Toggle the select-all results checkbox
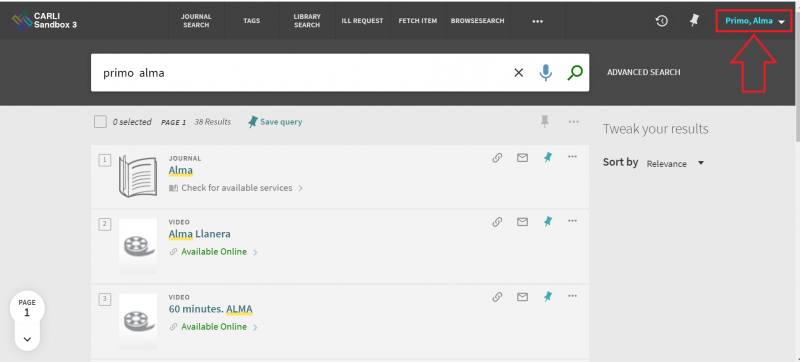The width and height of the screenshot is (800, 362). click(x=101, y=122)
